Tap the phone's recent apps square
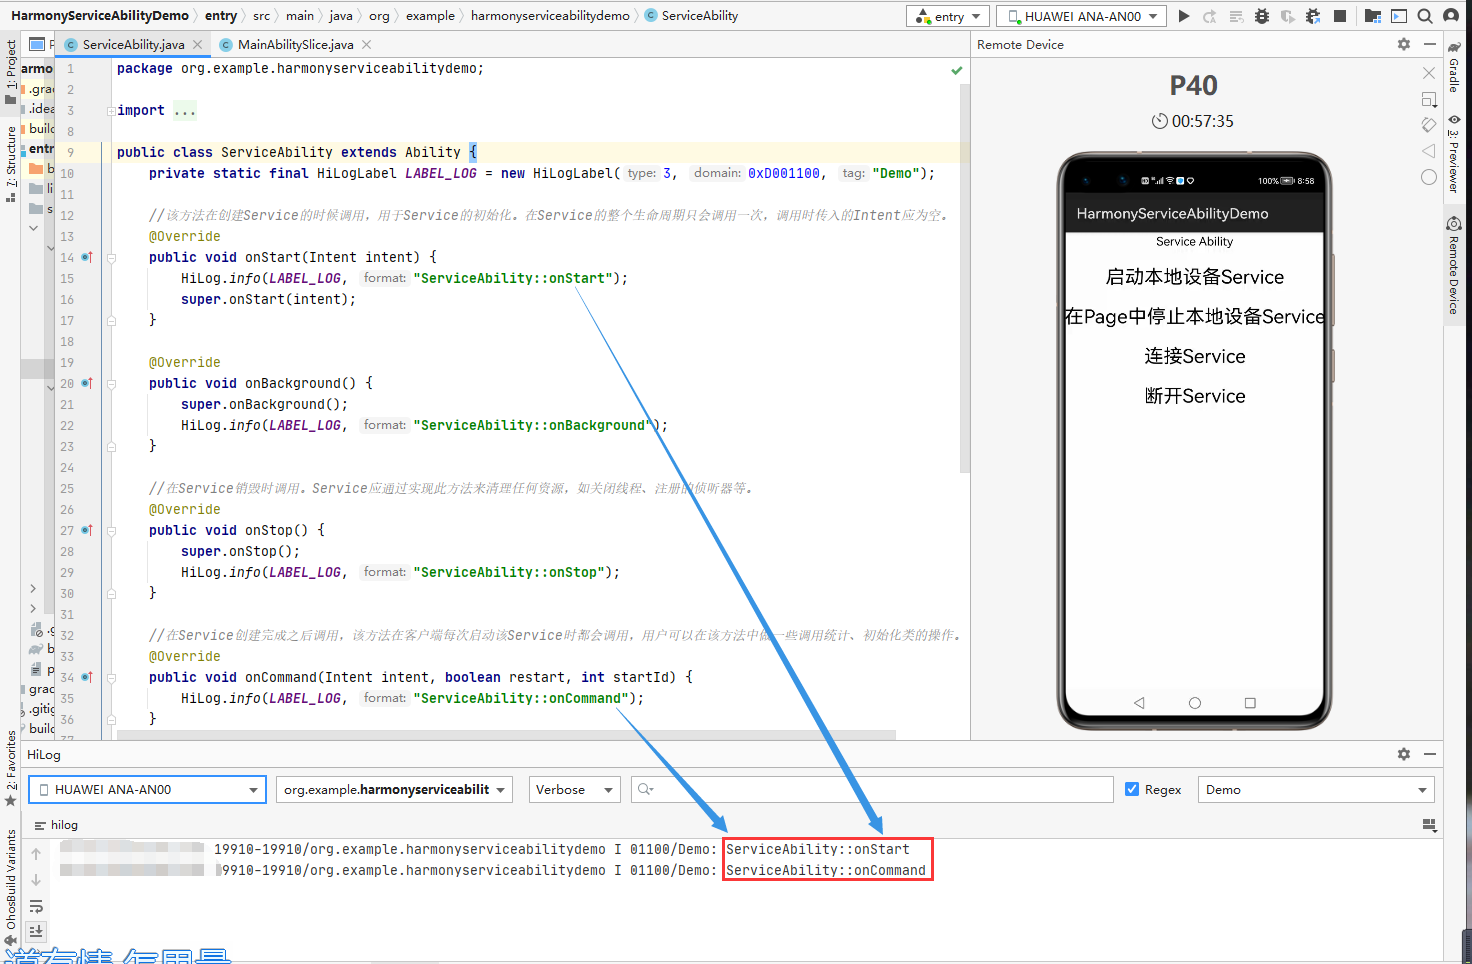 coord(1250,703)
